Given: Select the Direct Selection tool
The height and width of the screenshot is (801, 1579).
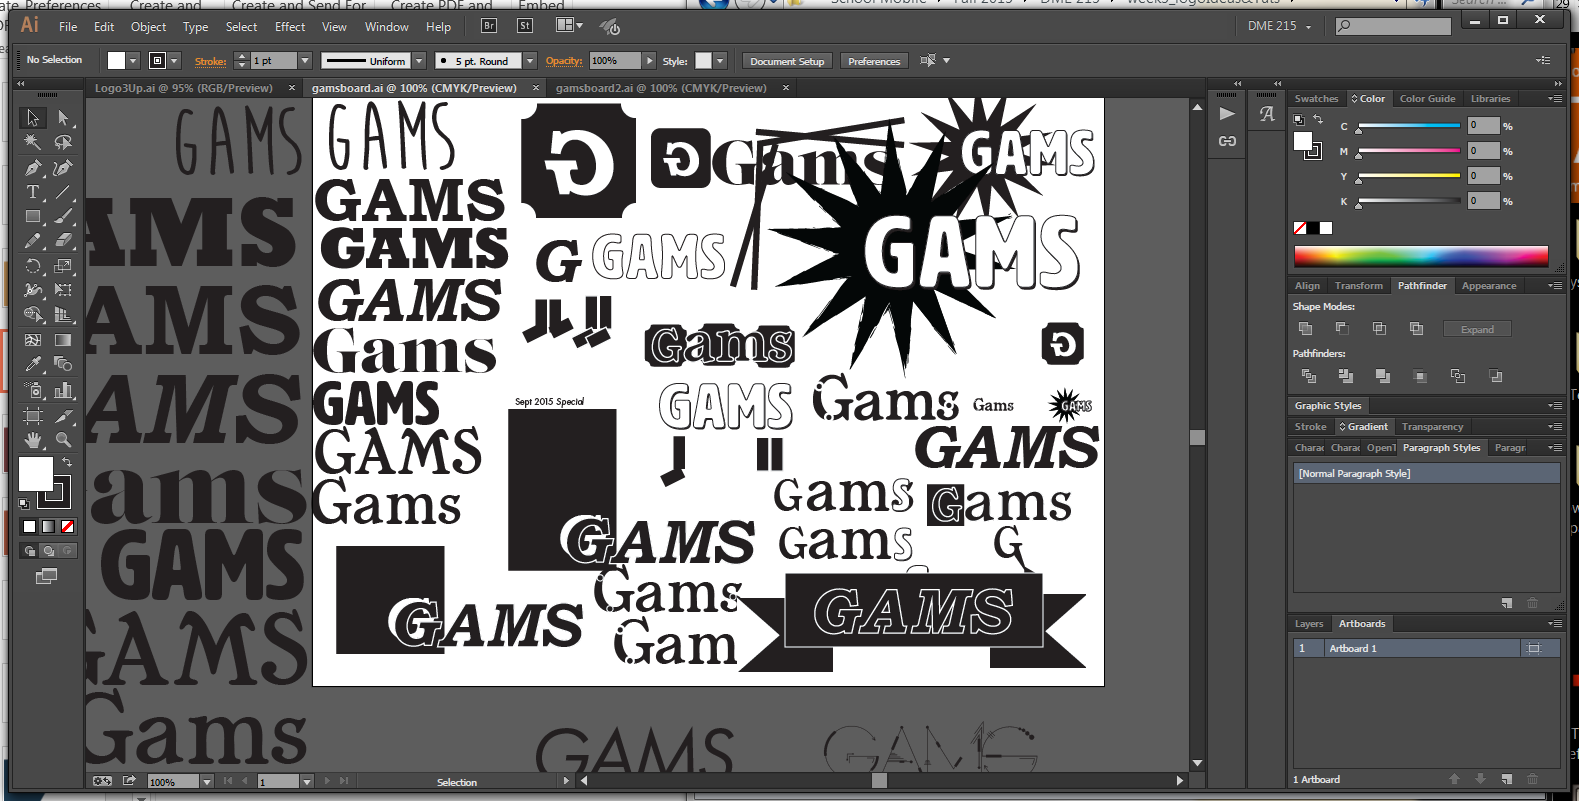Looking at the screenshot, I should point(63,118).
